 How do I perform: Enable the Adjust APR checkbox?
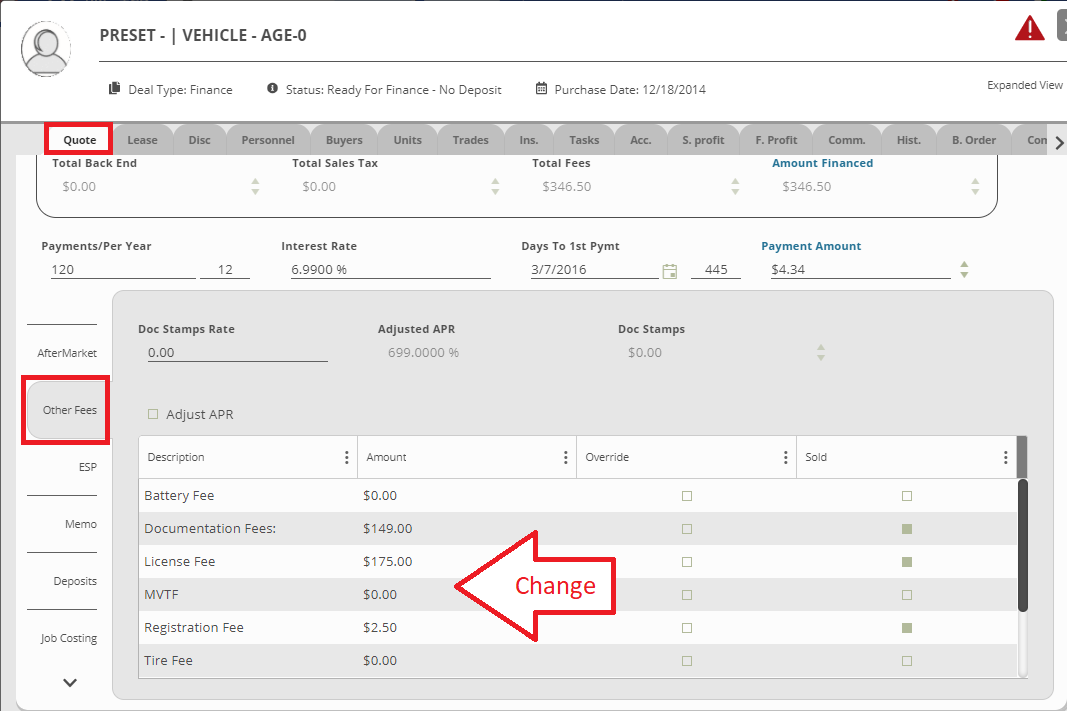click(153, 414)
